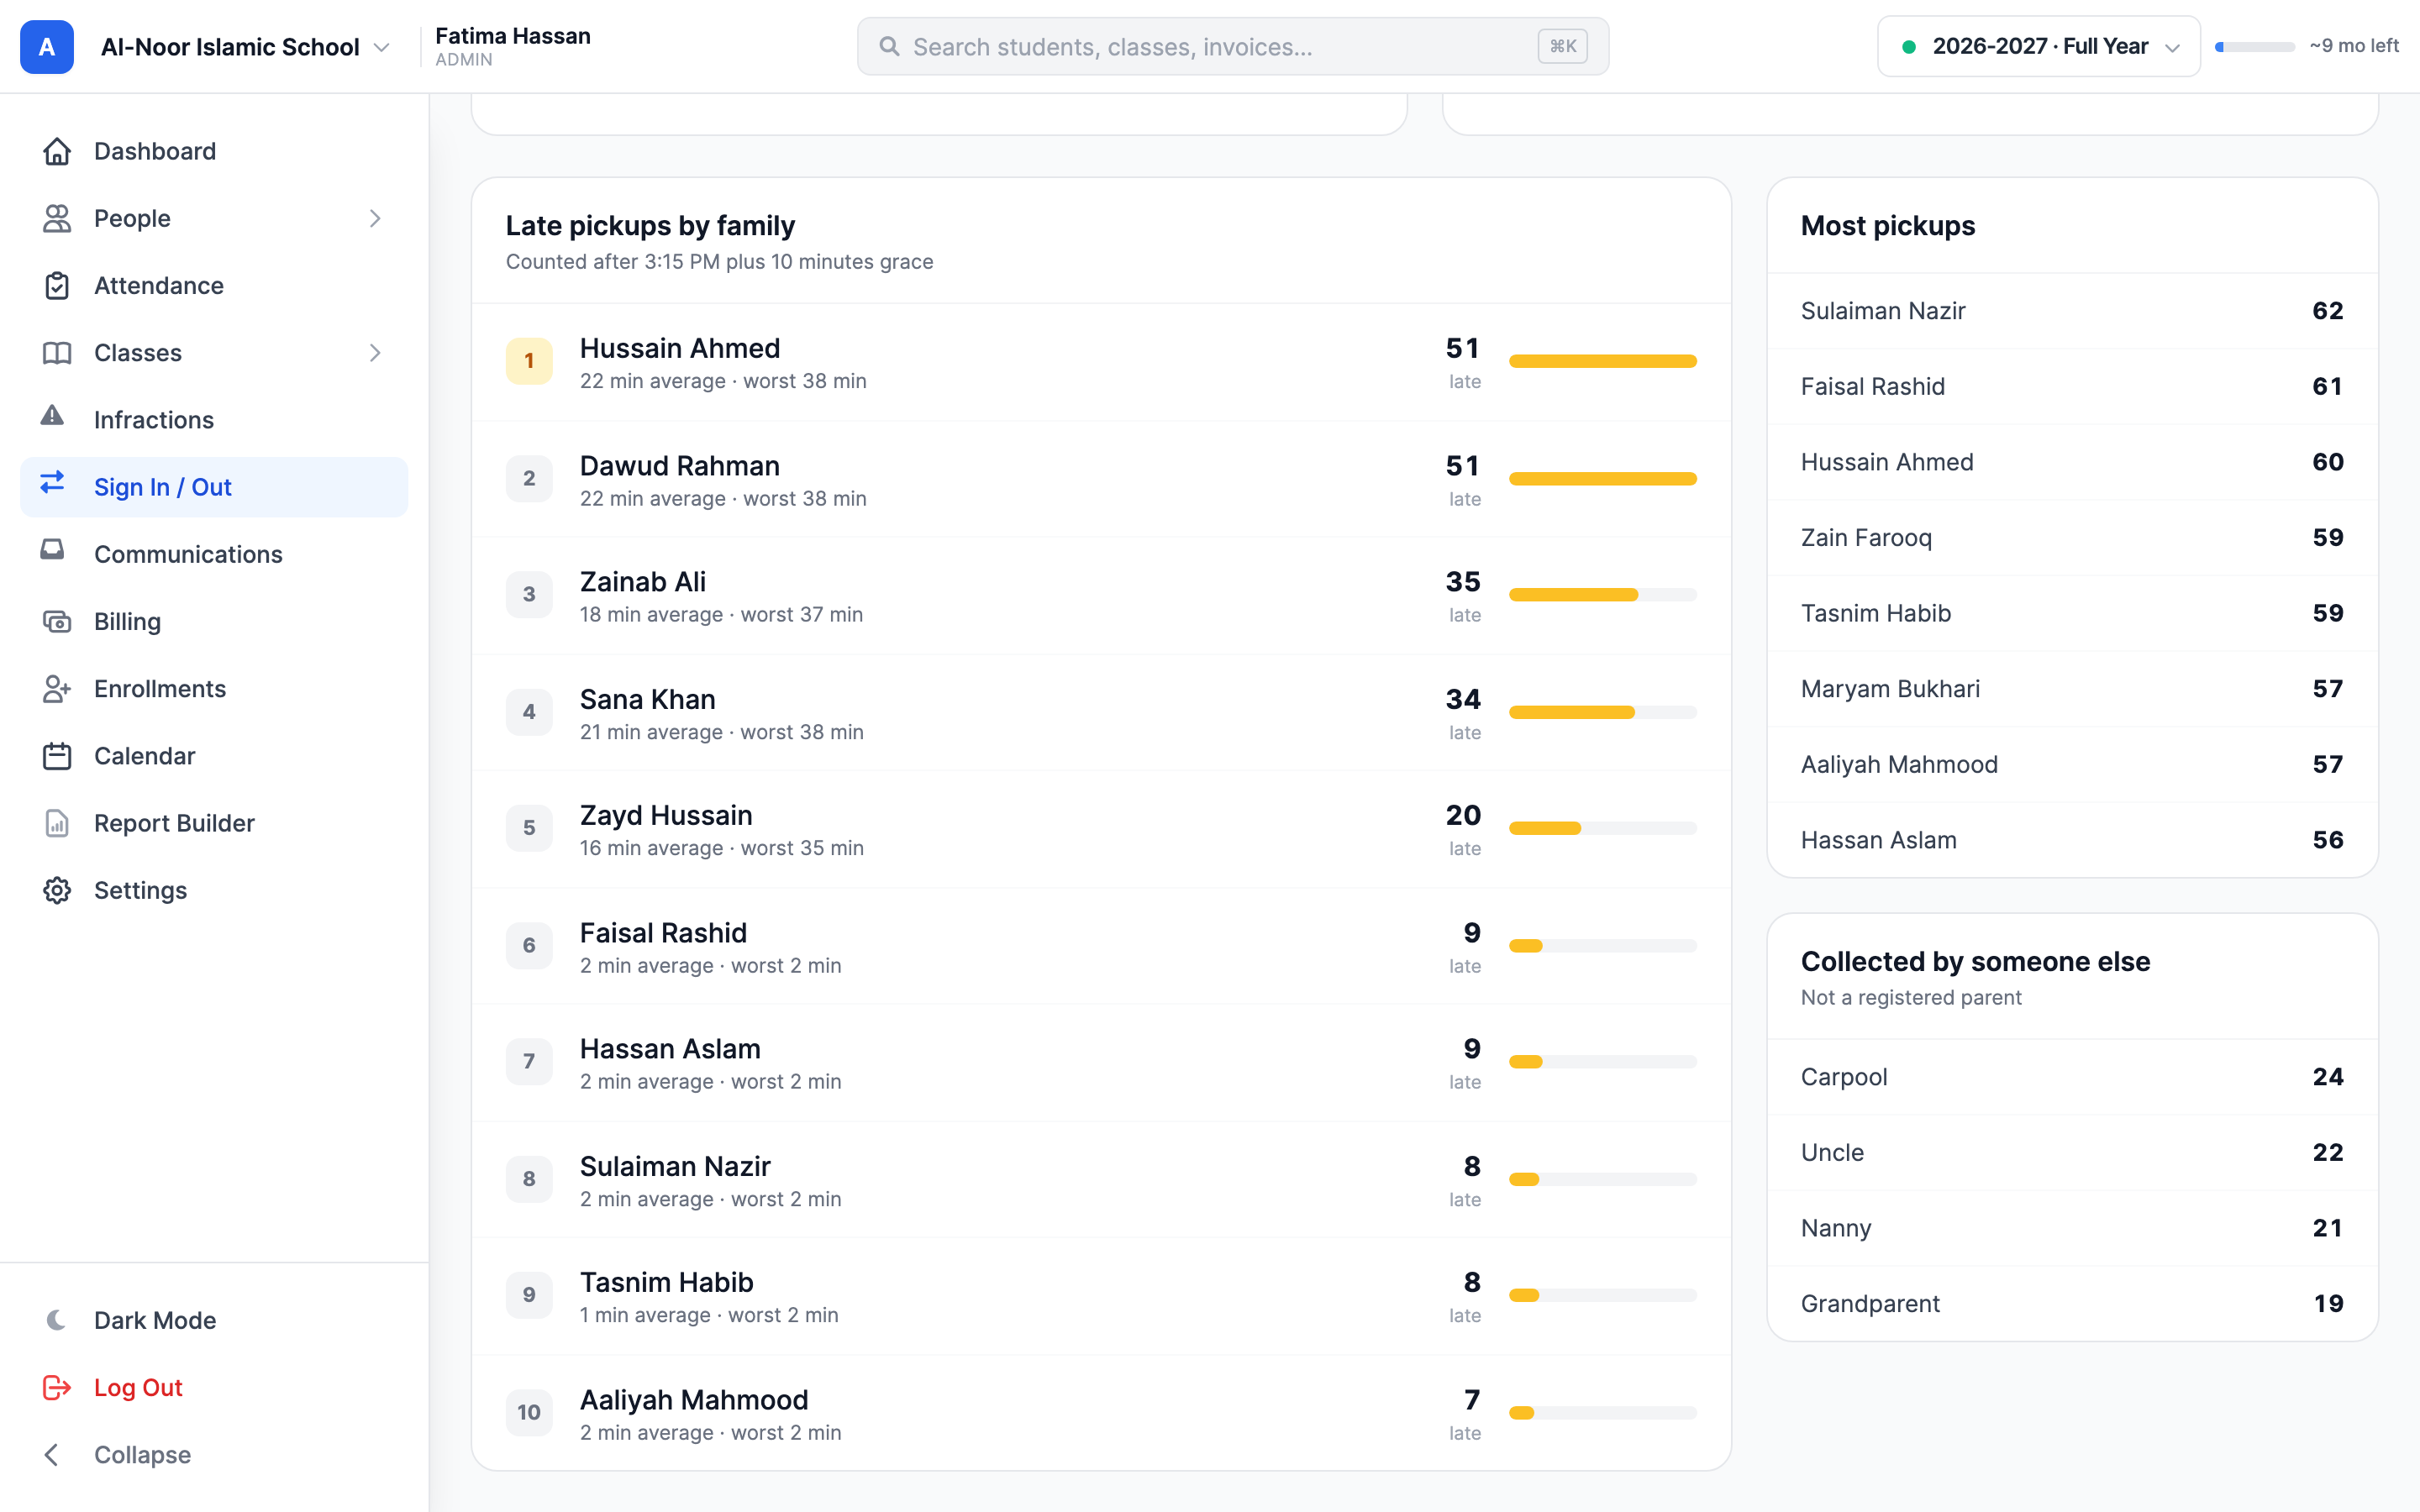Open the Al-Noor Islamic School switcher dropdown

pyautogui.click(x=245, y=47)
